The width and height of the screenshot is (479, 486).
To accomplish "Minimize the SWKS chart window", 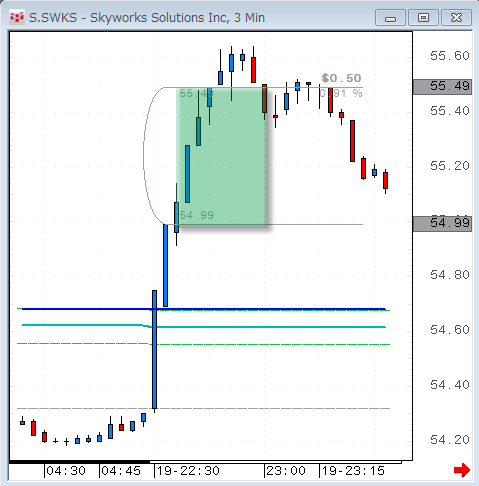I will (390, 18).
